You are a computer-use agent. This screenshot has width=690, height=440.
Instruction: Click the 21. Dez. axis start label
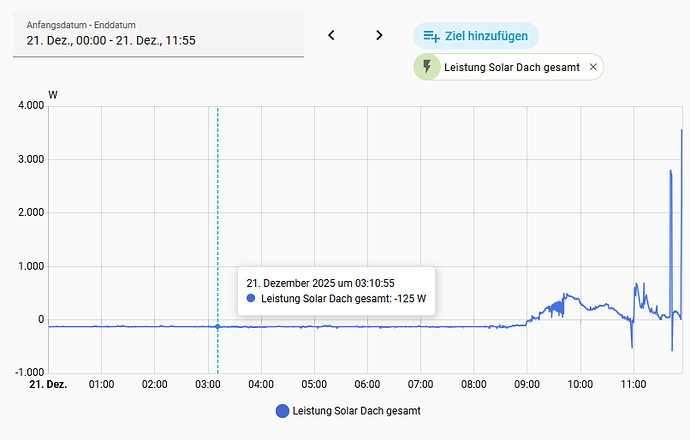coord(48,385)
